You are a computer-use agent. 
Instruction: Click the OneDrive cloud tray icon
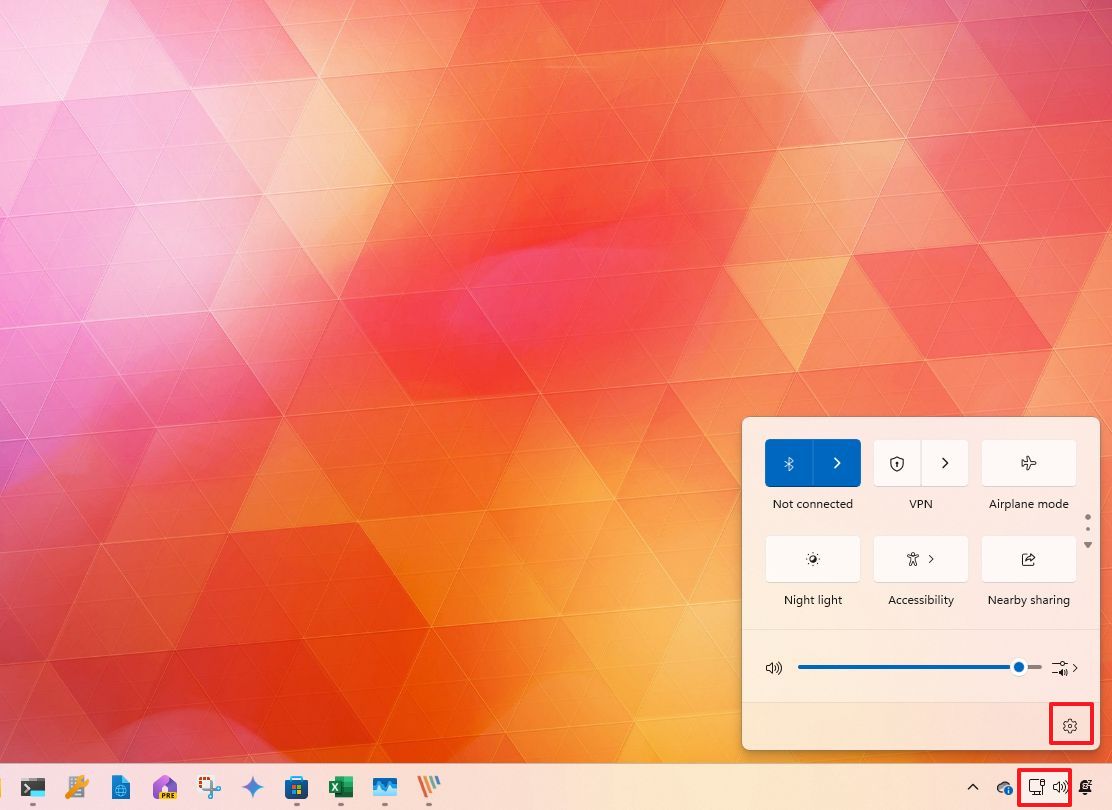click(x=1005, y=788)
